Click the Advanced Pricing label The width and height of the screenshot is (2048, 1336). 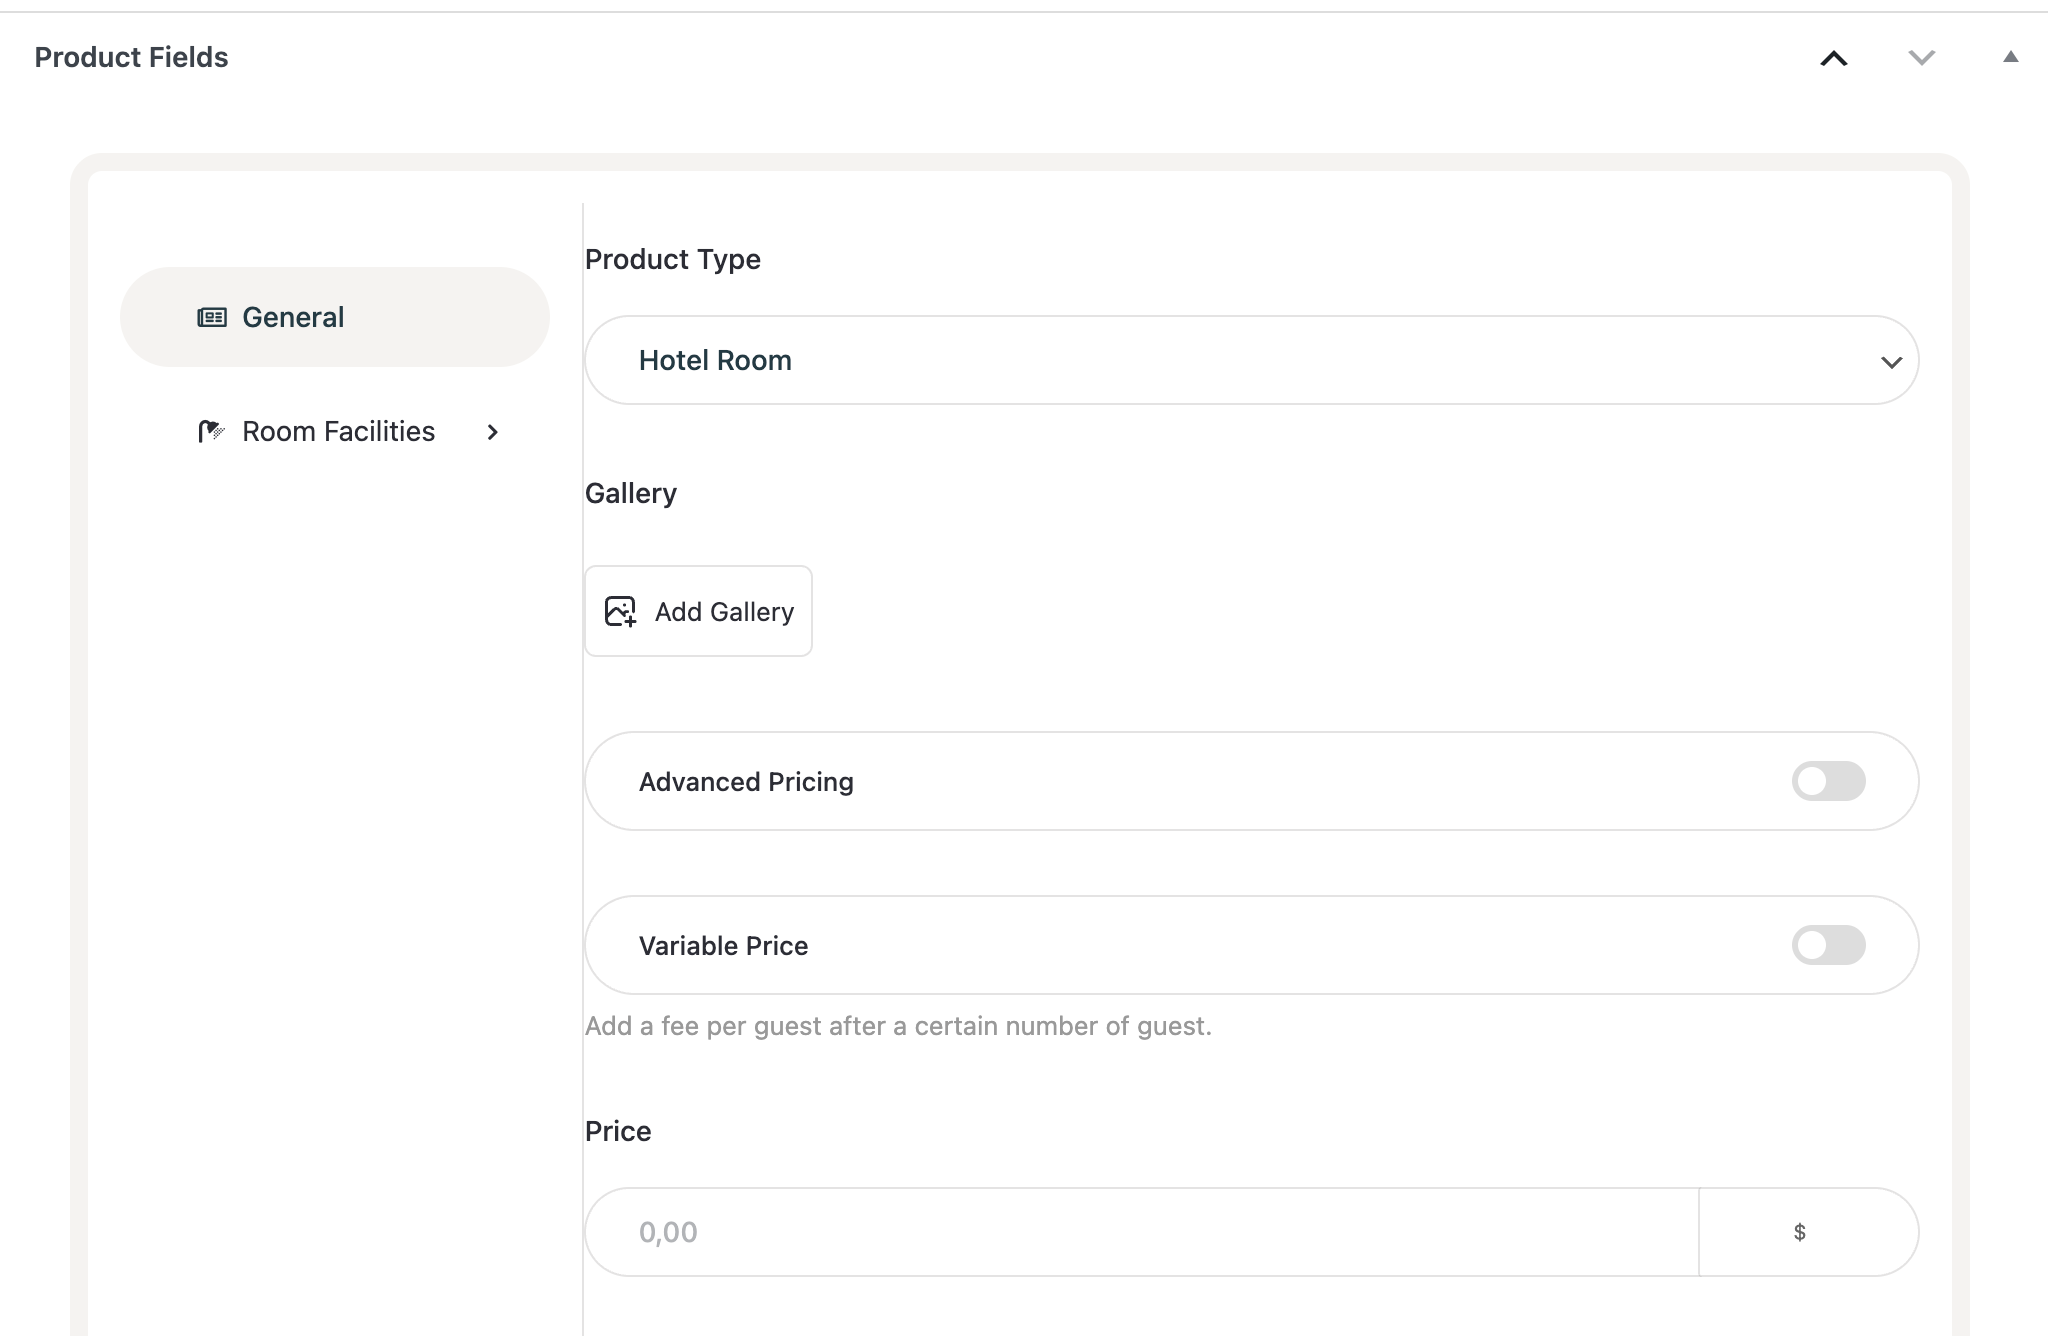coord(746,782)
